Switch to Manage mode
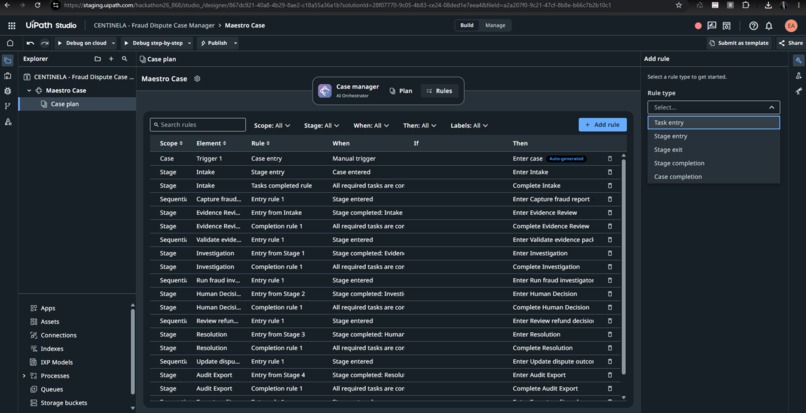Viewport: 806px width, 413px height. [x=495, y=25]
